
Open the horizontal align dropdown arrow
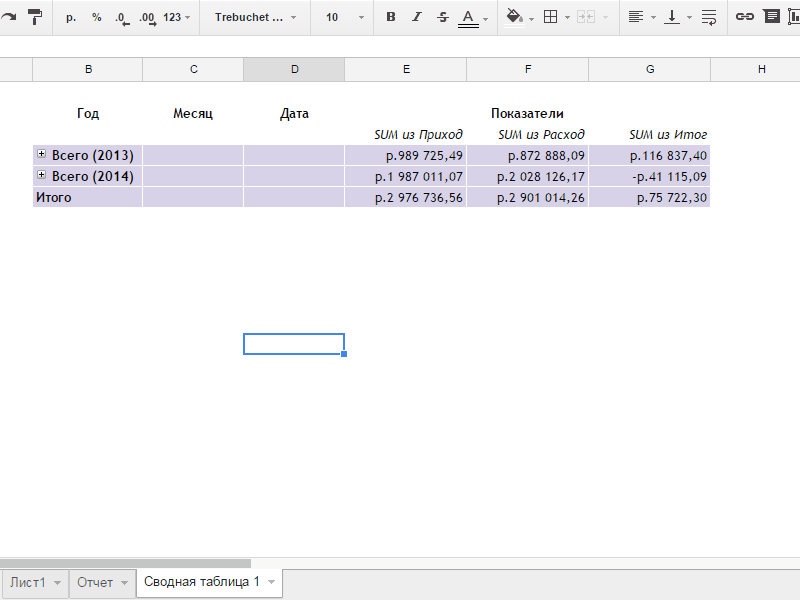[653, 17]
